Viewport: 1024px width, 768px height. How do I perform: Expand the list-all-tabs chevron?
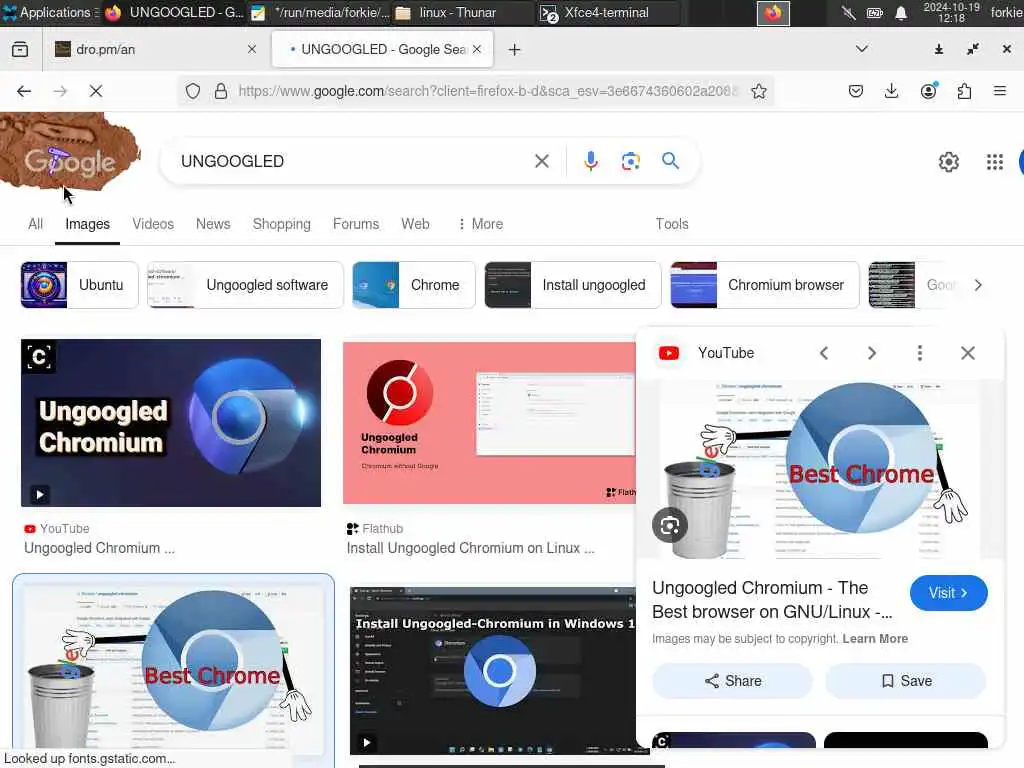point(861,49)
